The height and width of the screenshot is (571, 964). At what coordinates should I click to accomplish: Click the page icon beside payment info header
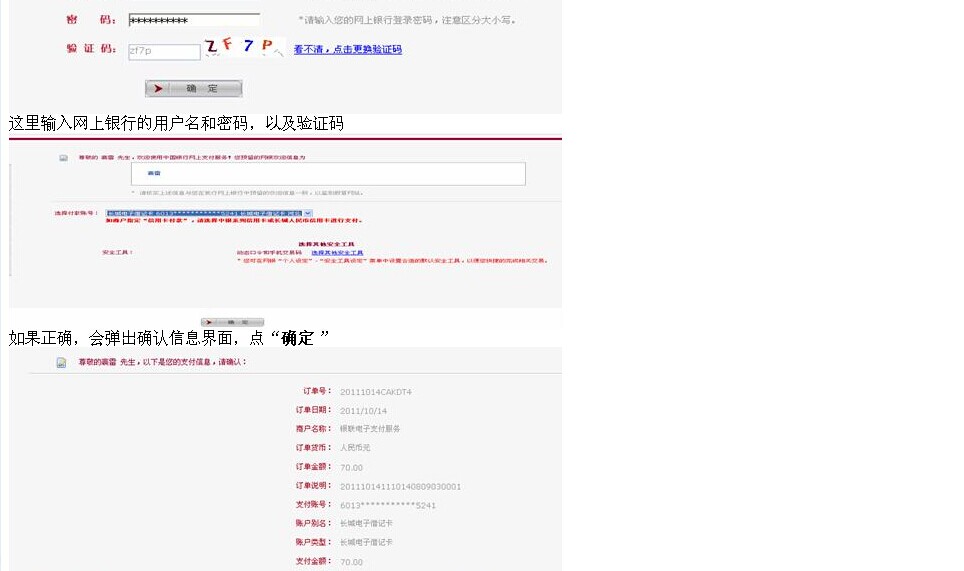click(61, 362)
